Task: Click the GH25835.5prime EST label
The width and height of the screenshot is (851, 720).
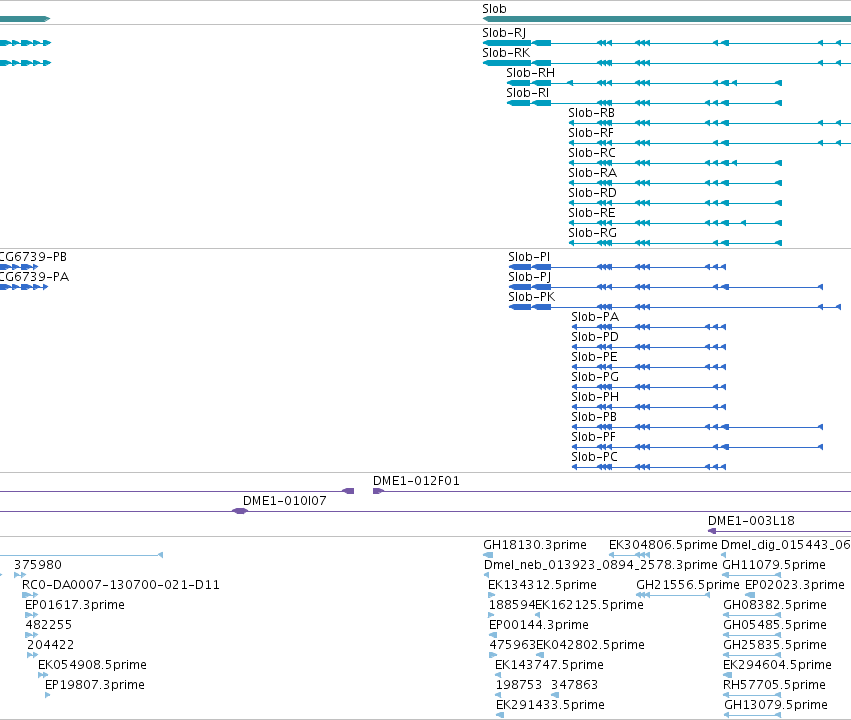Action: point(774,646)
